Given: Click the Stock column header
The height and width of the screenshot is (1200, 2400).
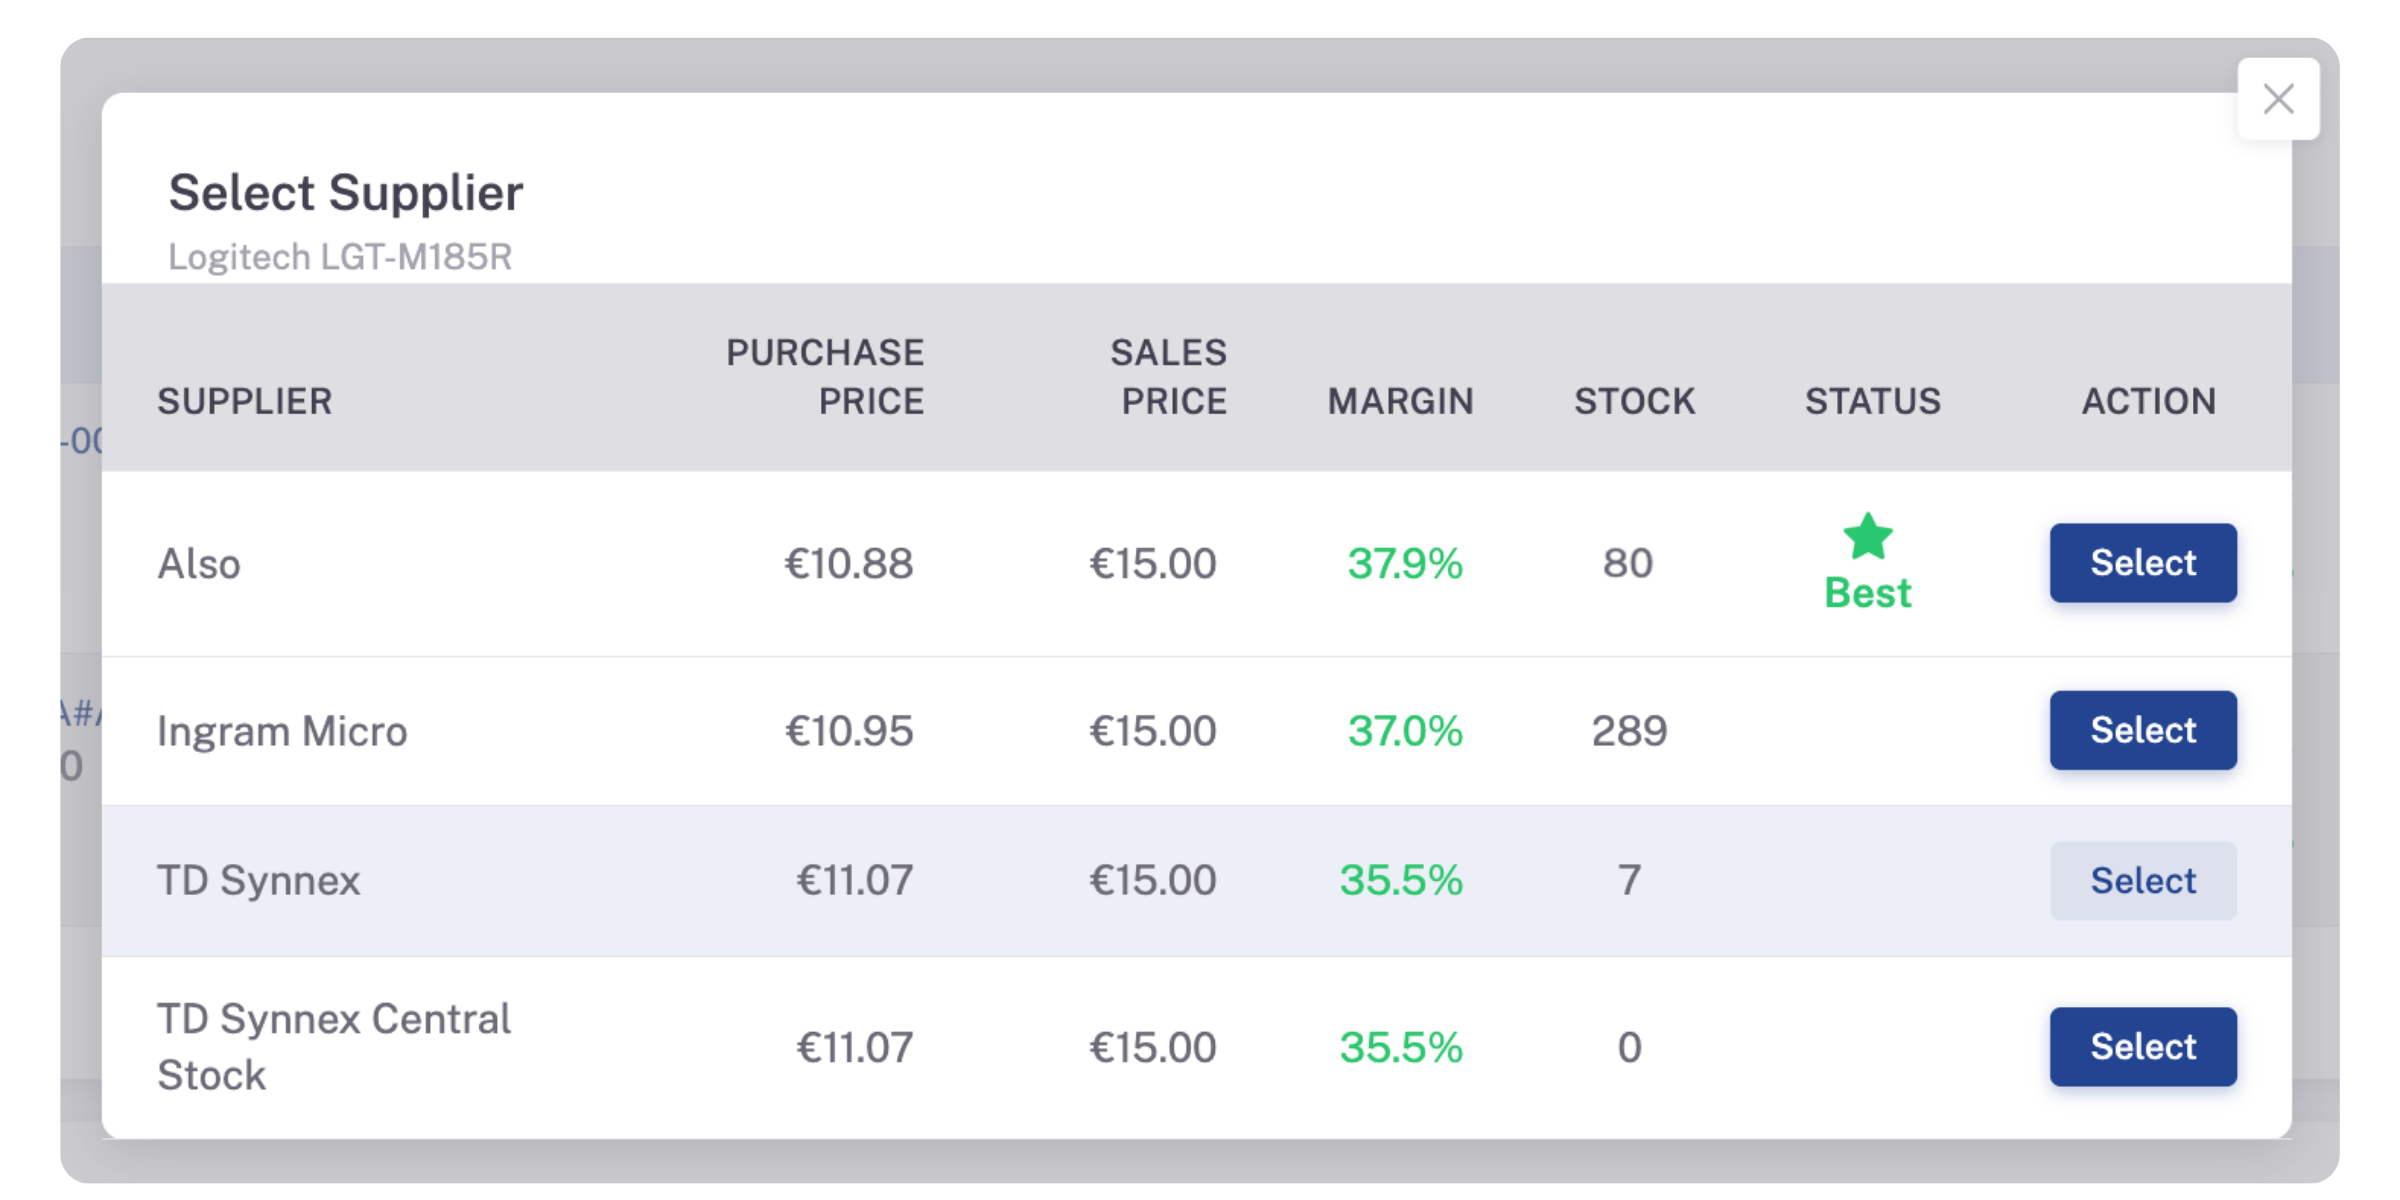Looking at the screenshot, I should [x=1635, y=401].
